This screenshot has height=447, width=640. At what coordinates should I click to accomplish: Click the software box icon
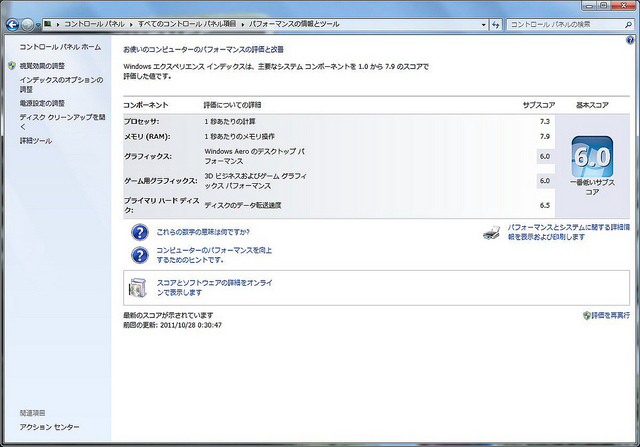click(138, 288)
